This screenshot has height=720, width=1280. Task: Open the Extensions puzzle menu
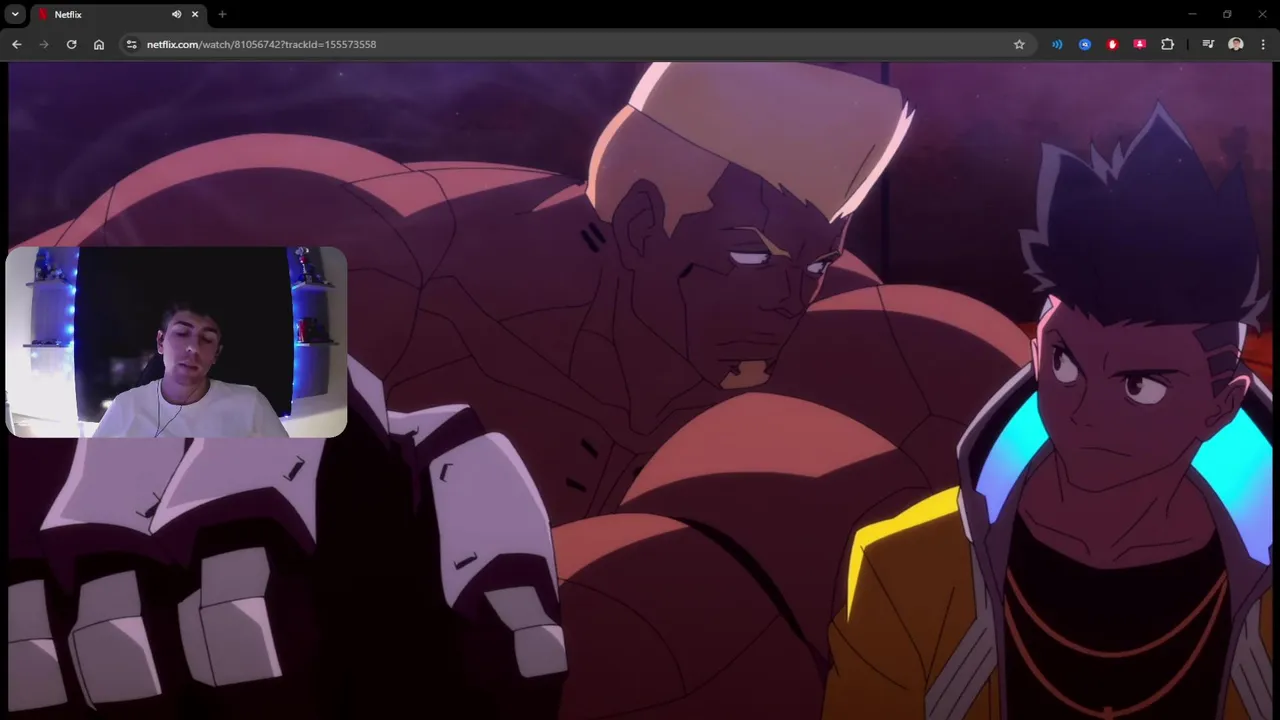click(x=1167, y=44)
